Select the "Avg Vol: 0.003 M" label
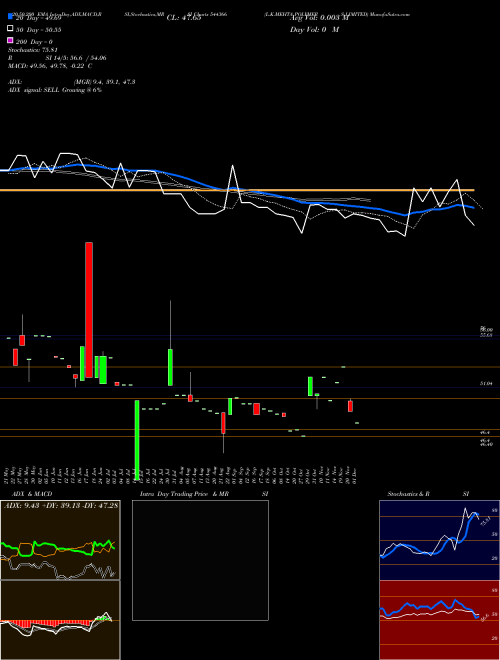500x660 pixels. [319, 18]
